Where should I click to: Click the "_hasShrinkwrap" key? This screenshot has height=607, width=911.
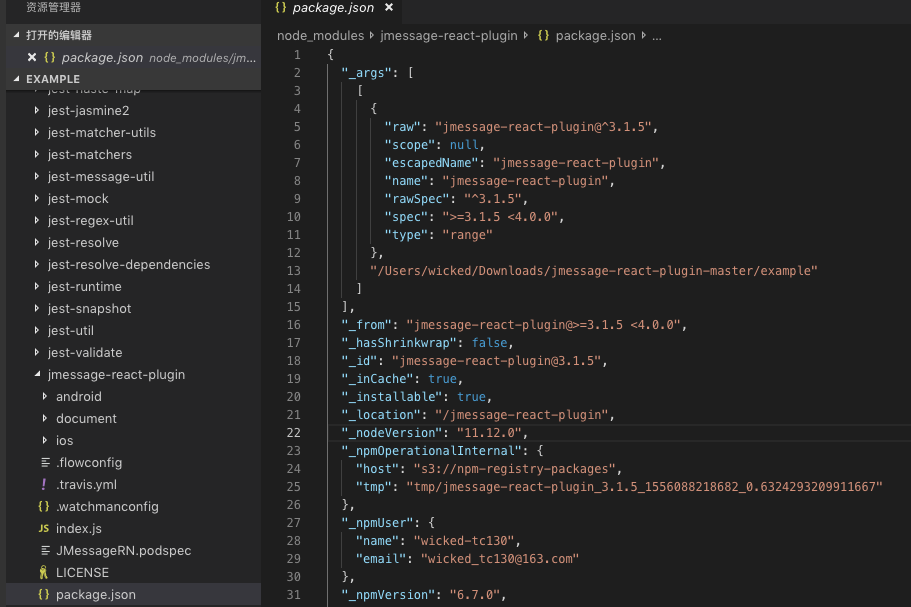pos(399,343)
